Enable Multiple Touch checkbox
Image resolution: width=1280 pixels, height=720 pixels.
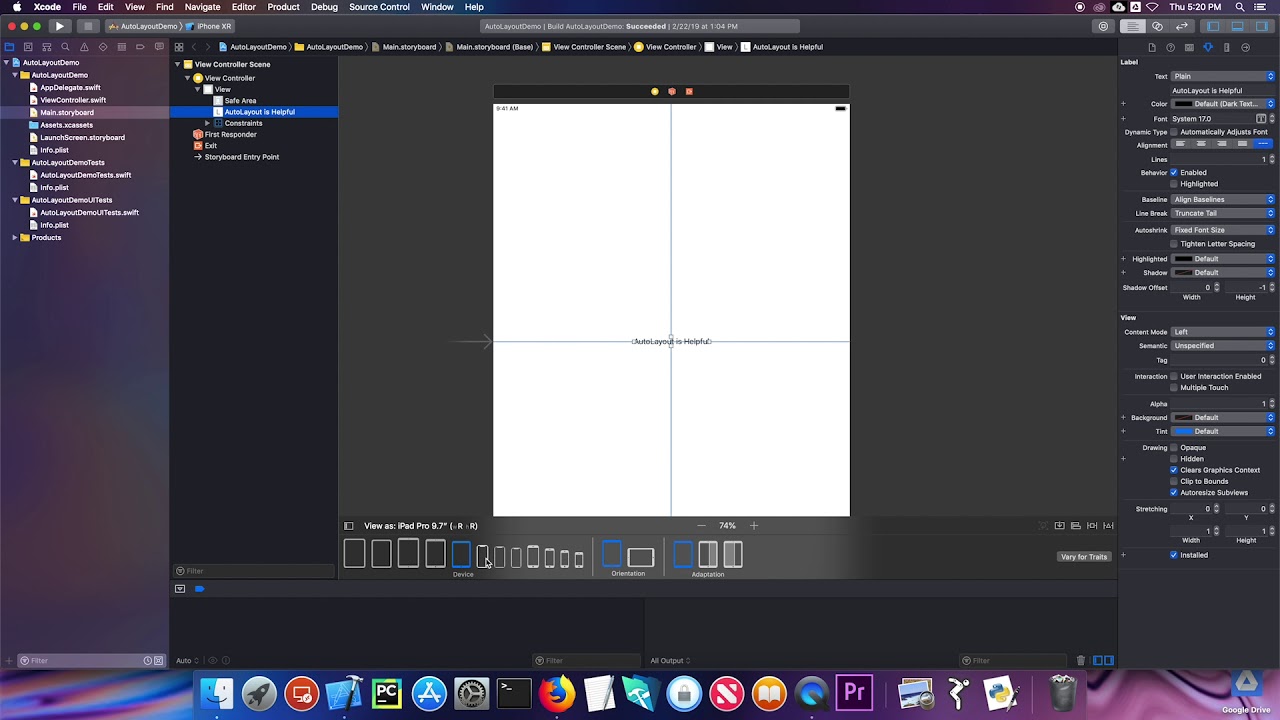(1174, 388)
